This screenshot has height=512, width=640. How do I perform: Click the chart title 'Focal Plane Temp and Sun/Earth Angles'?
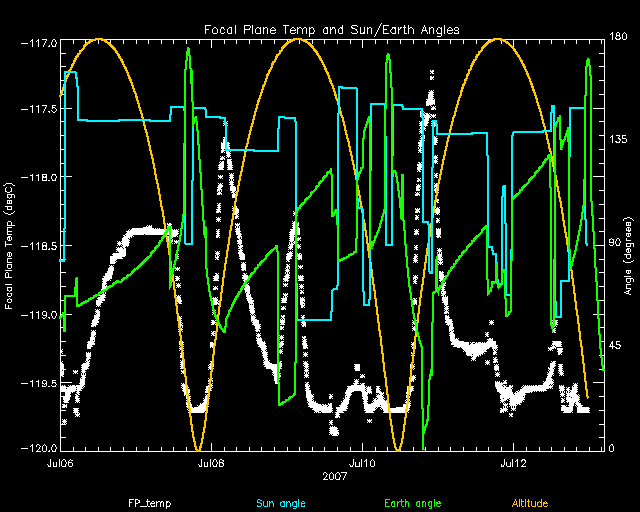pyautogui.click(x=330, y=29)
